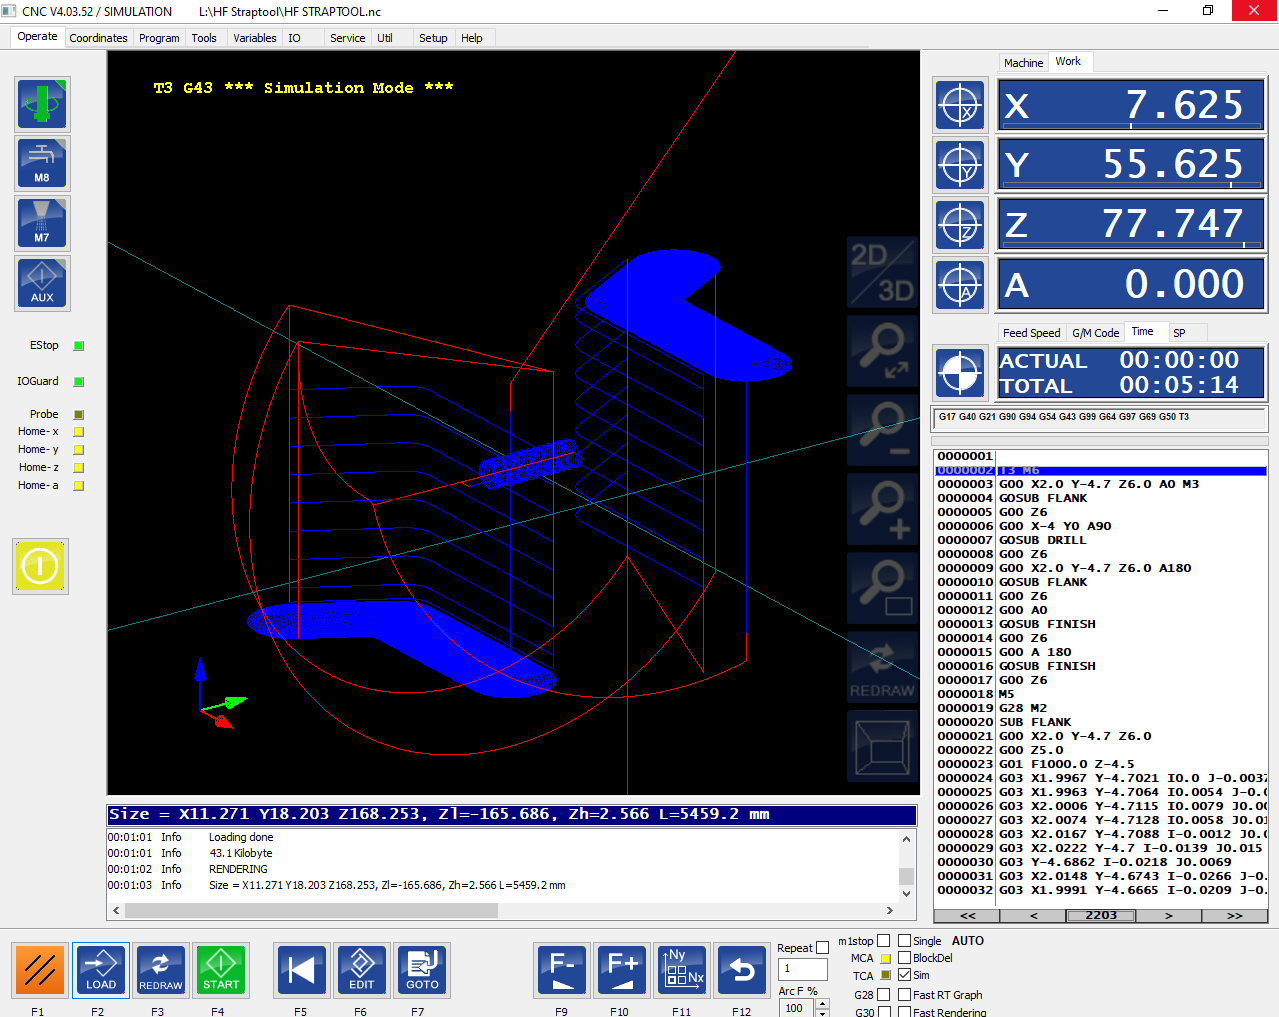Enable the m1stop checkbox
The height and width of the screenshot is (1017, 1279).
pos(883,941)
